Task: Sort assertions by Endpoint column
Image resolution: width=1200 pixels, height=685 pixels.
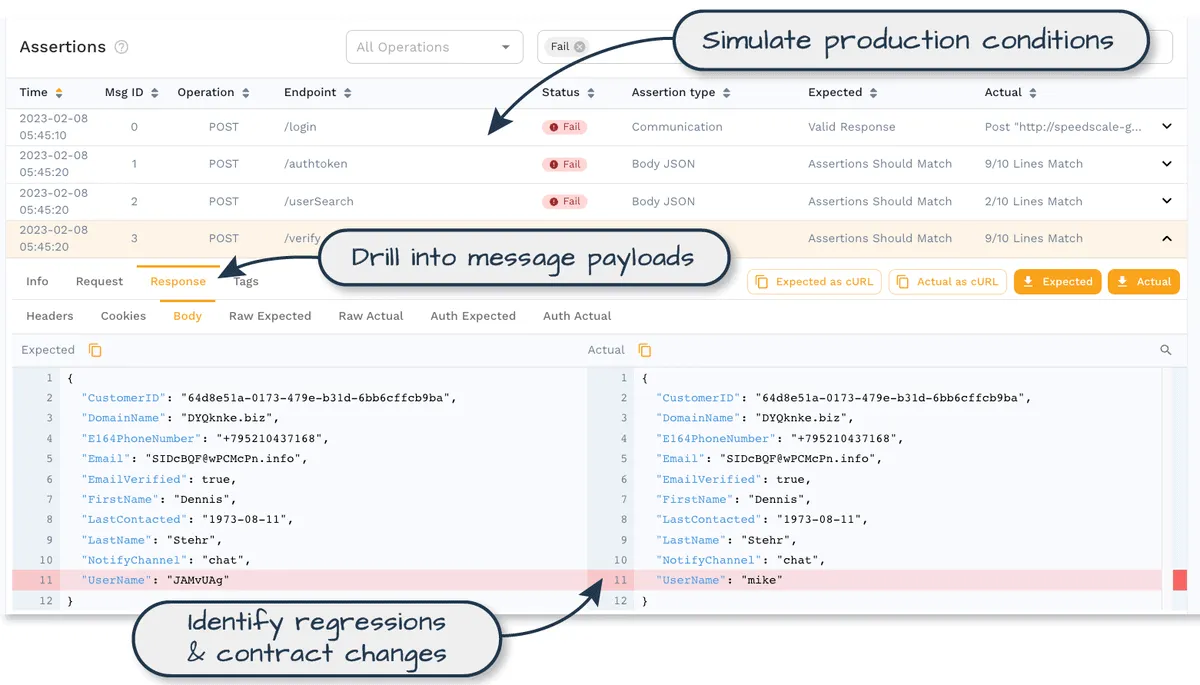Action: [x=347, y=93]
